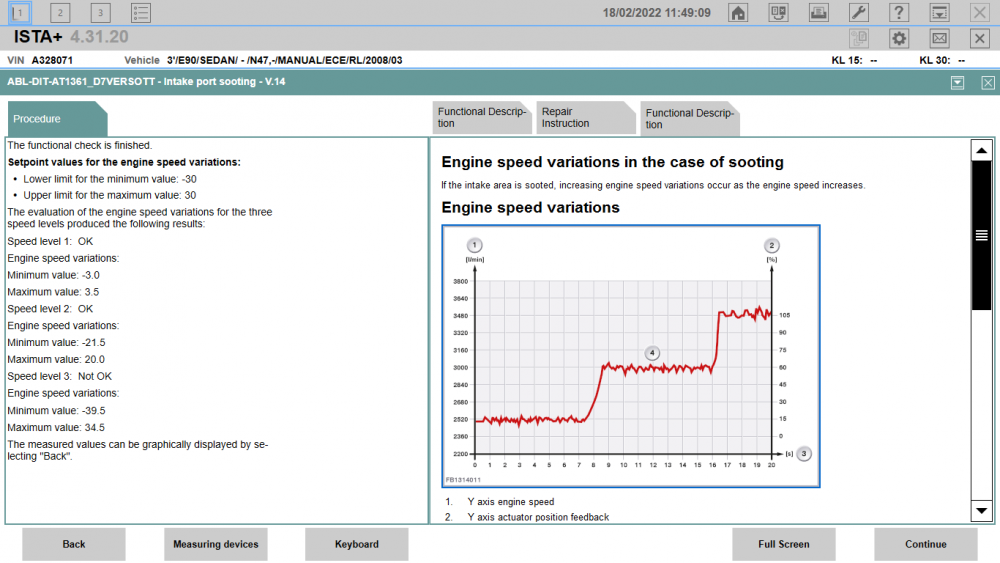Open Measuring devices
1000x563 pixels.
(216, 544)
